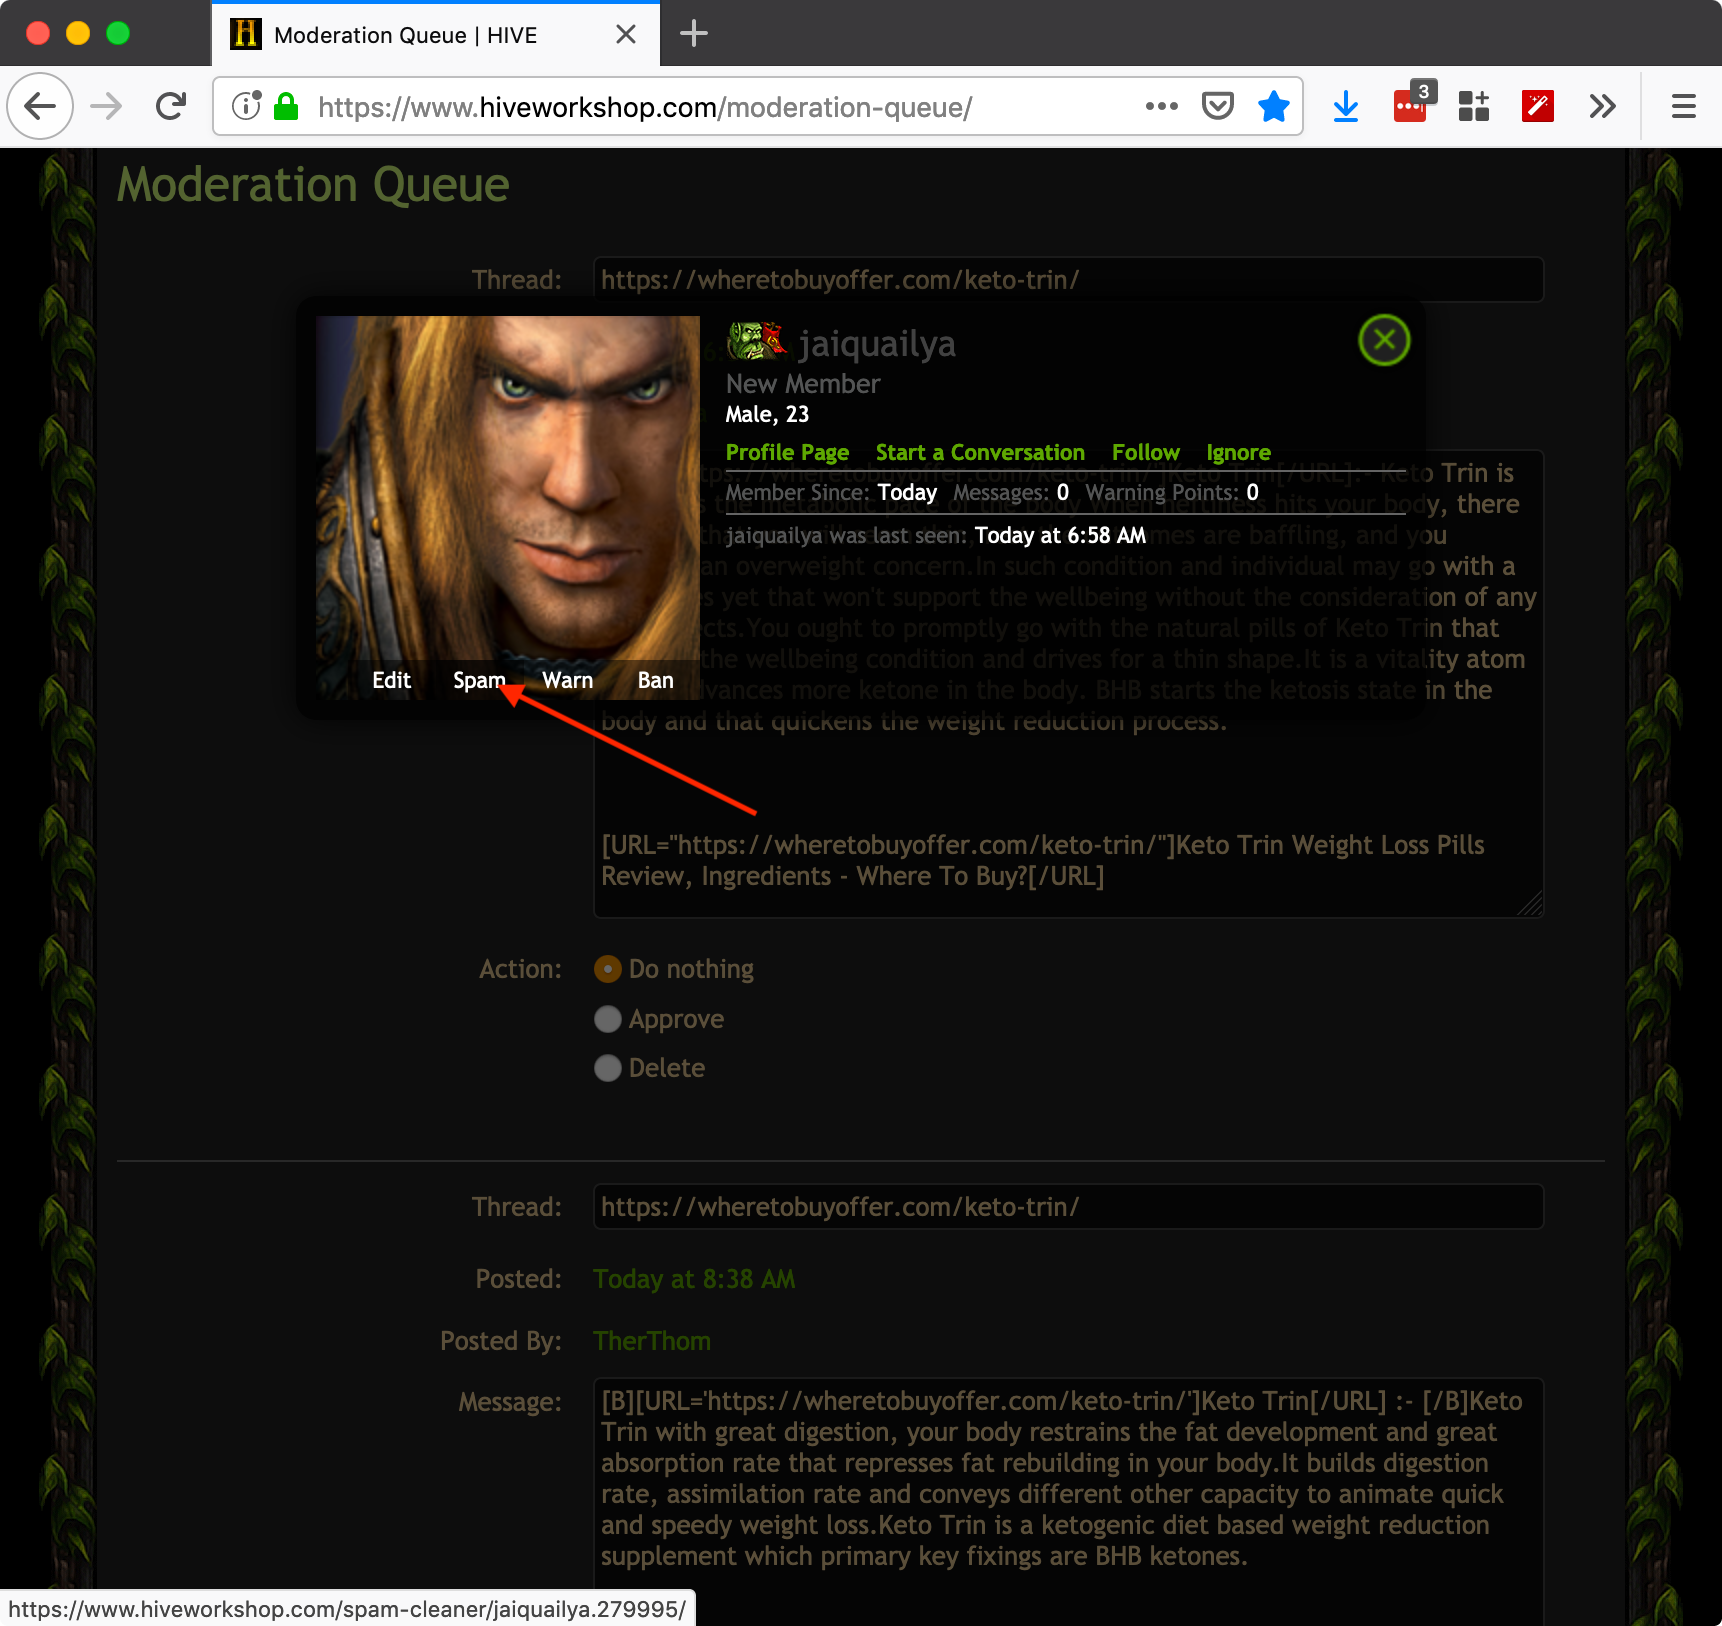This screenshot has width=1722, height=1626.
Task: Ignore the user jaiquailya
Action: pos(1238,453)
